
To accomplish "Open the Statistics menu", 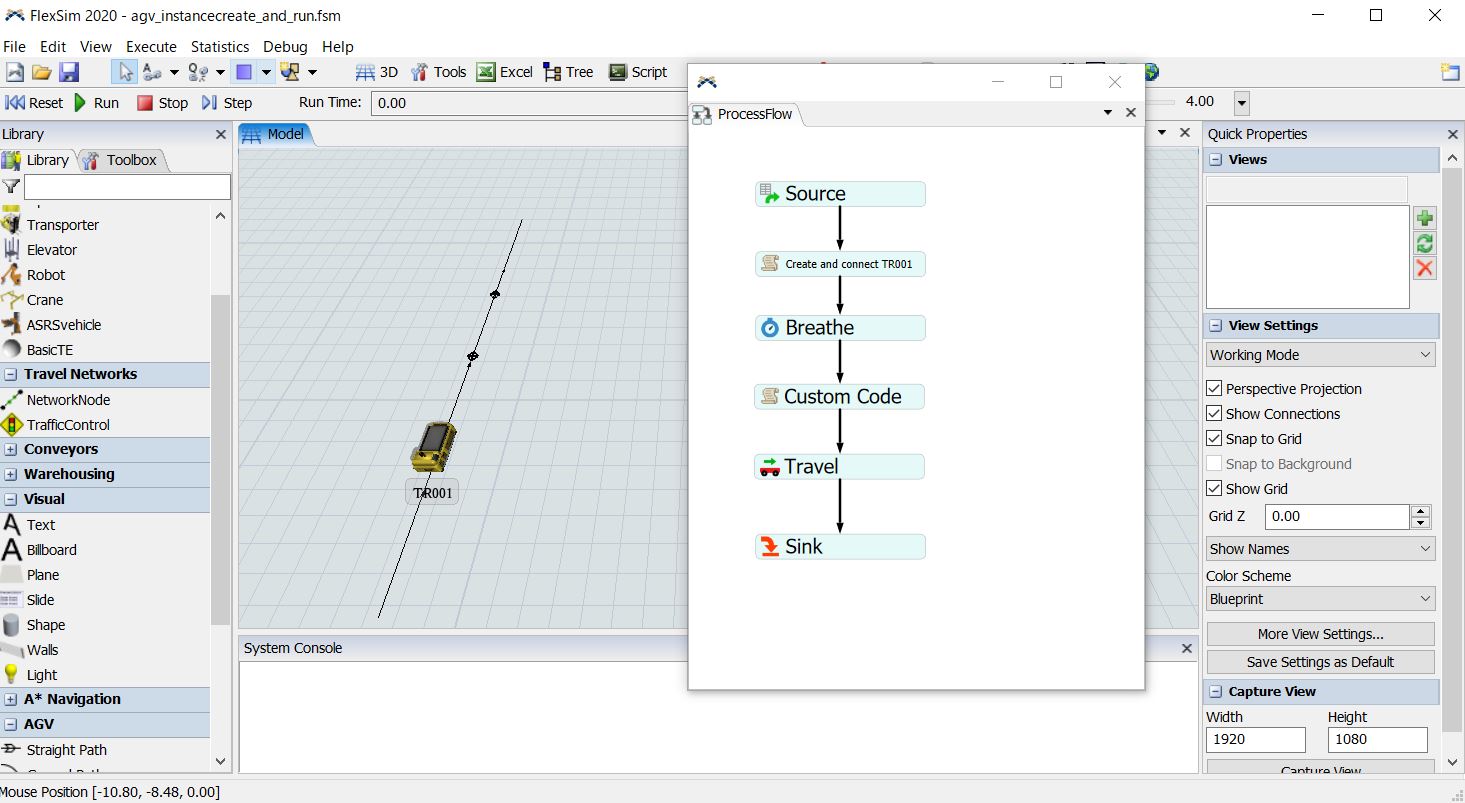I will click(x=219, y=47).
